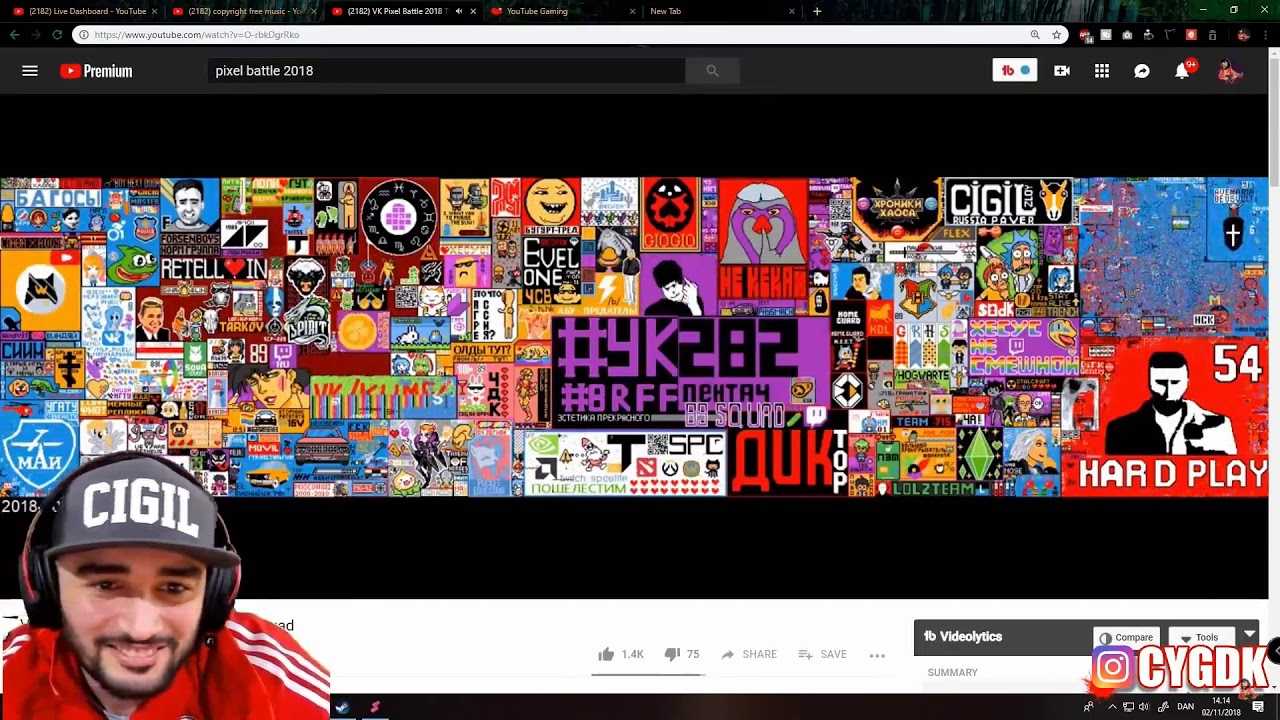Open YouTube messages share icon
This screenshot has height=720, width=1280.
[x=1142, y=71]
